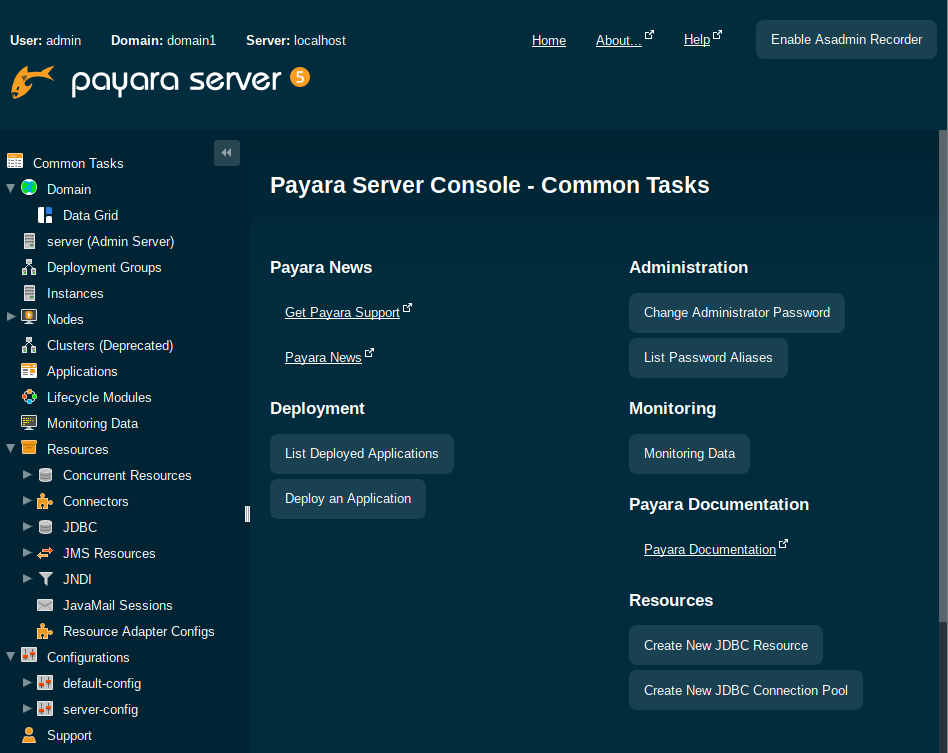Click the Resource Adapter Configs puzzle icon
Viewport: 948px width, 753px height.
click(x=45, y=631)
